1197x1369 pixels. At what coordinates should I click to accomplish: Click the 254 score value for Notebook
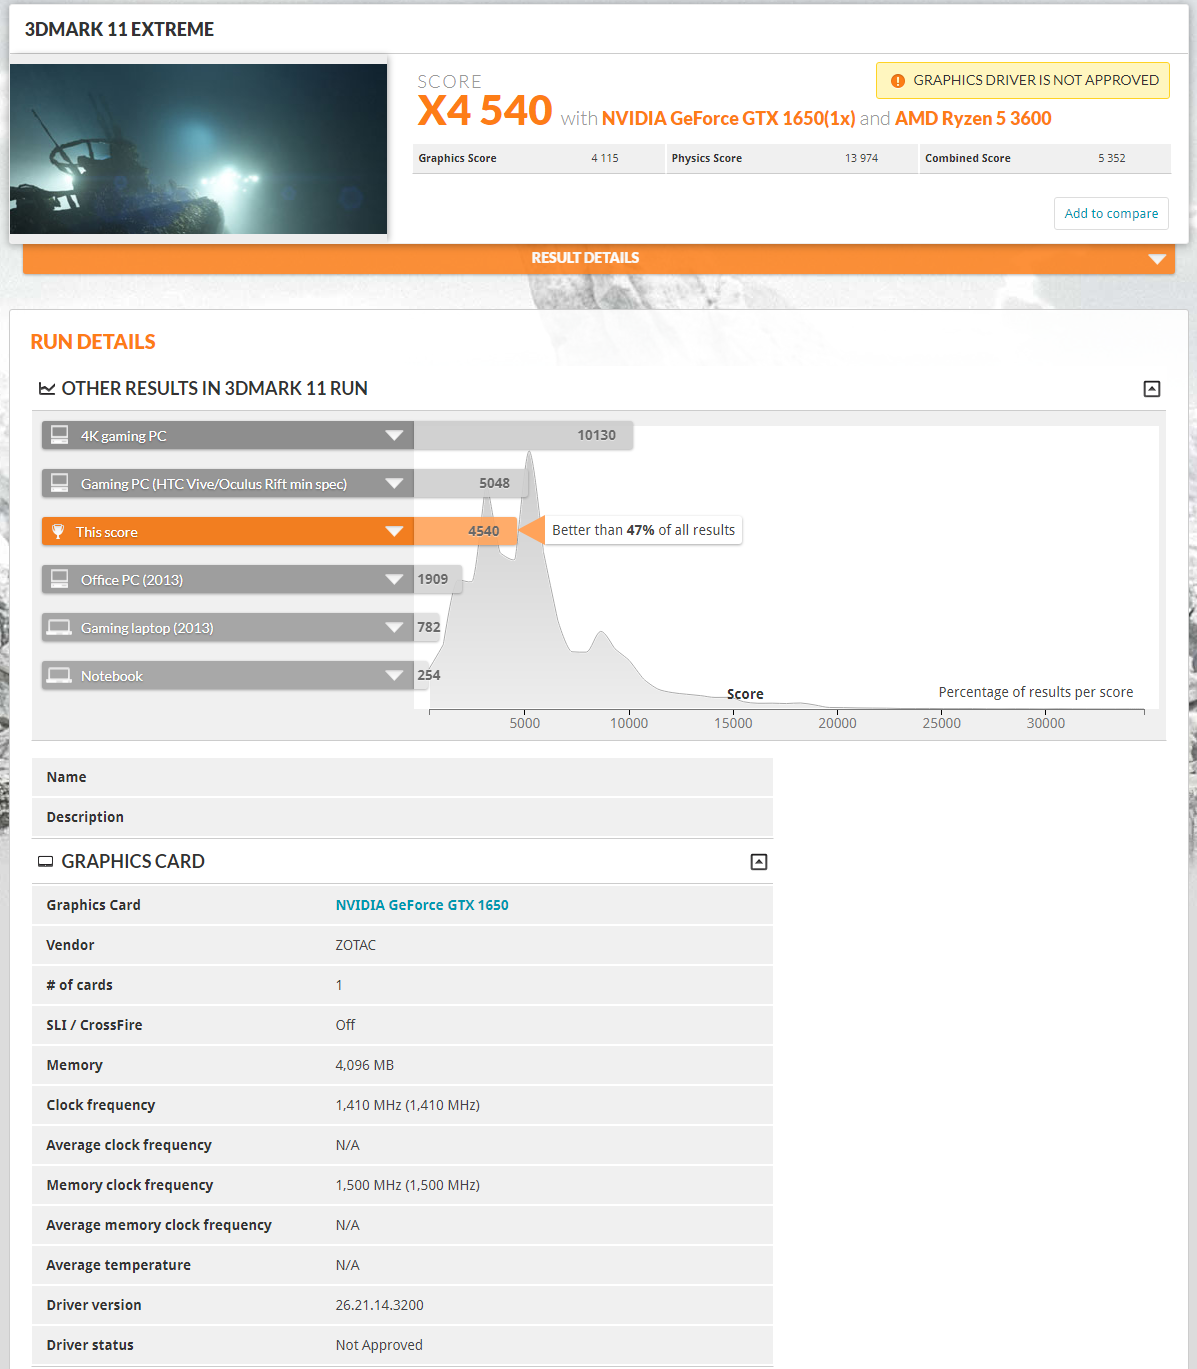429,675
